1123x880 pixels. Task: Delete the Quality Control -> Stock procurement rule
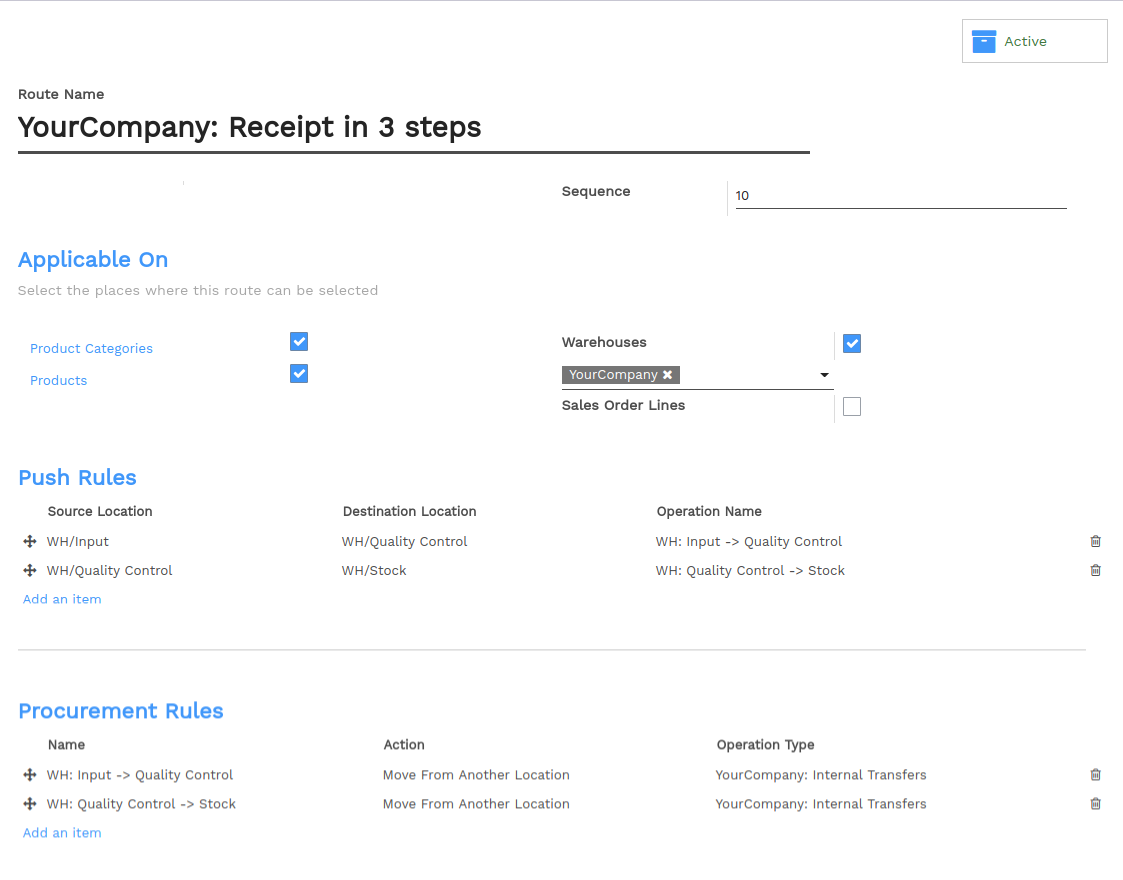tap(1095, 804)
